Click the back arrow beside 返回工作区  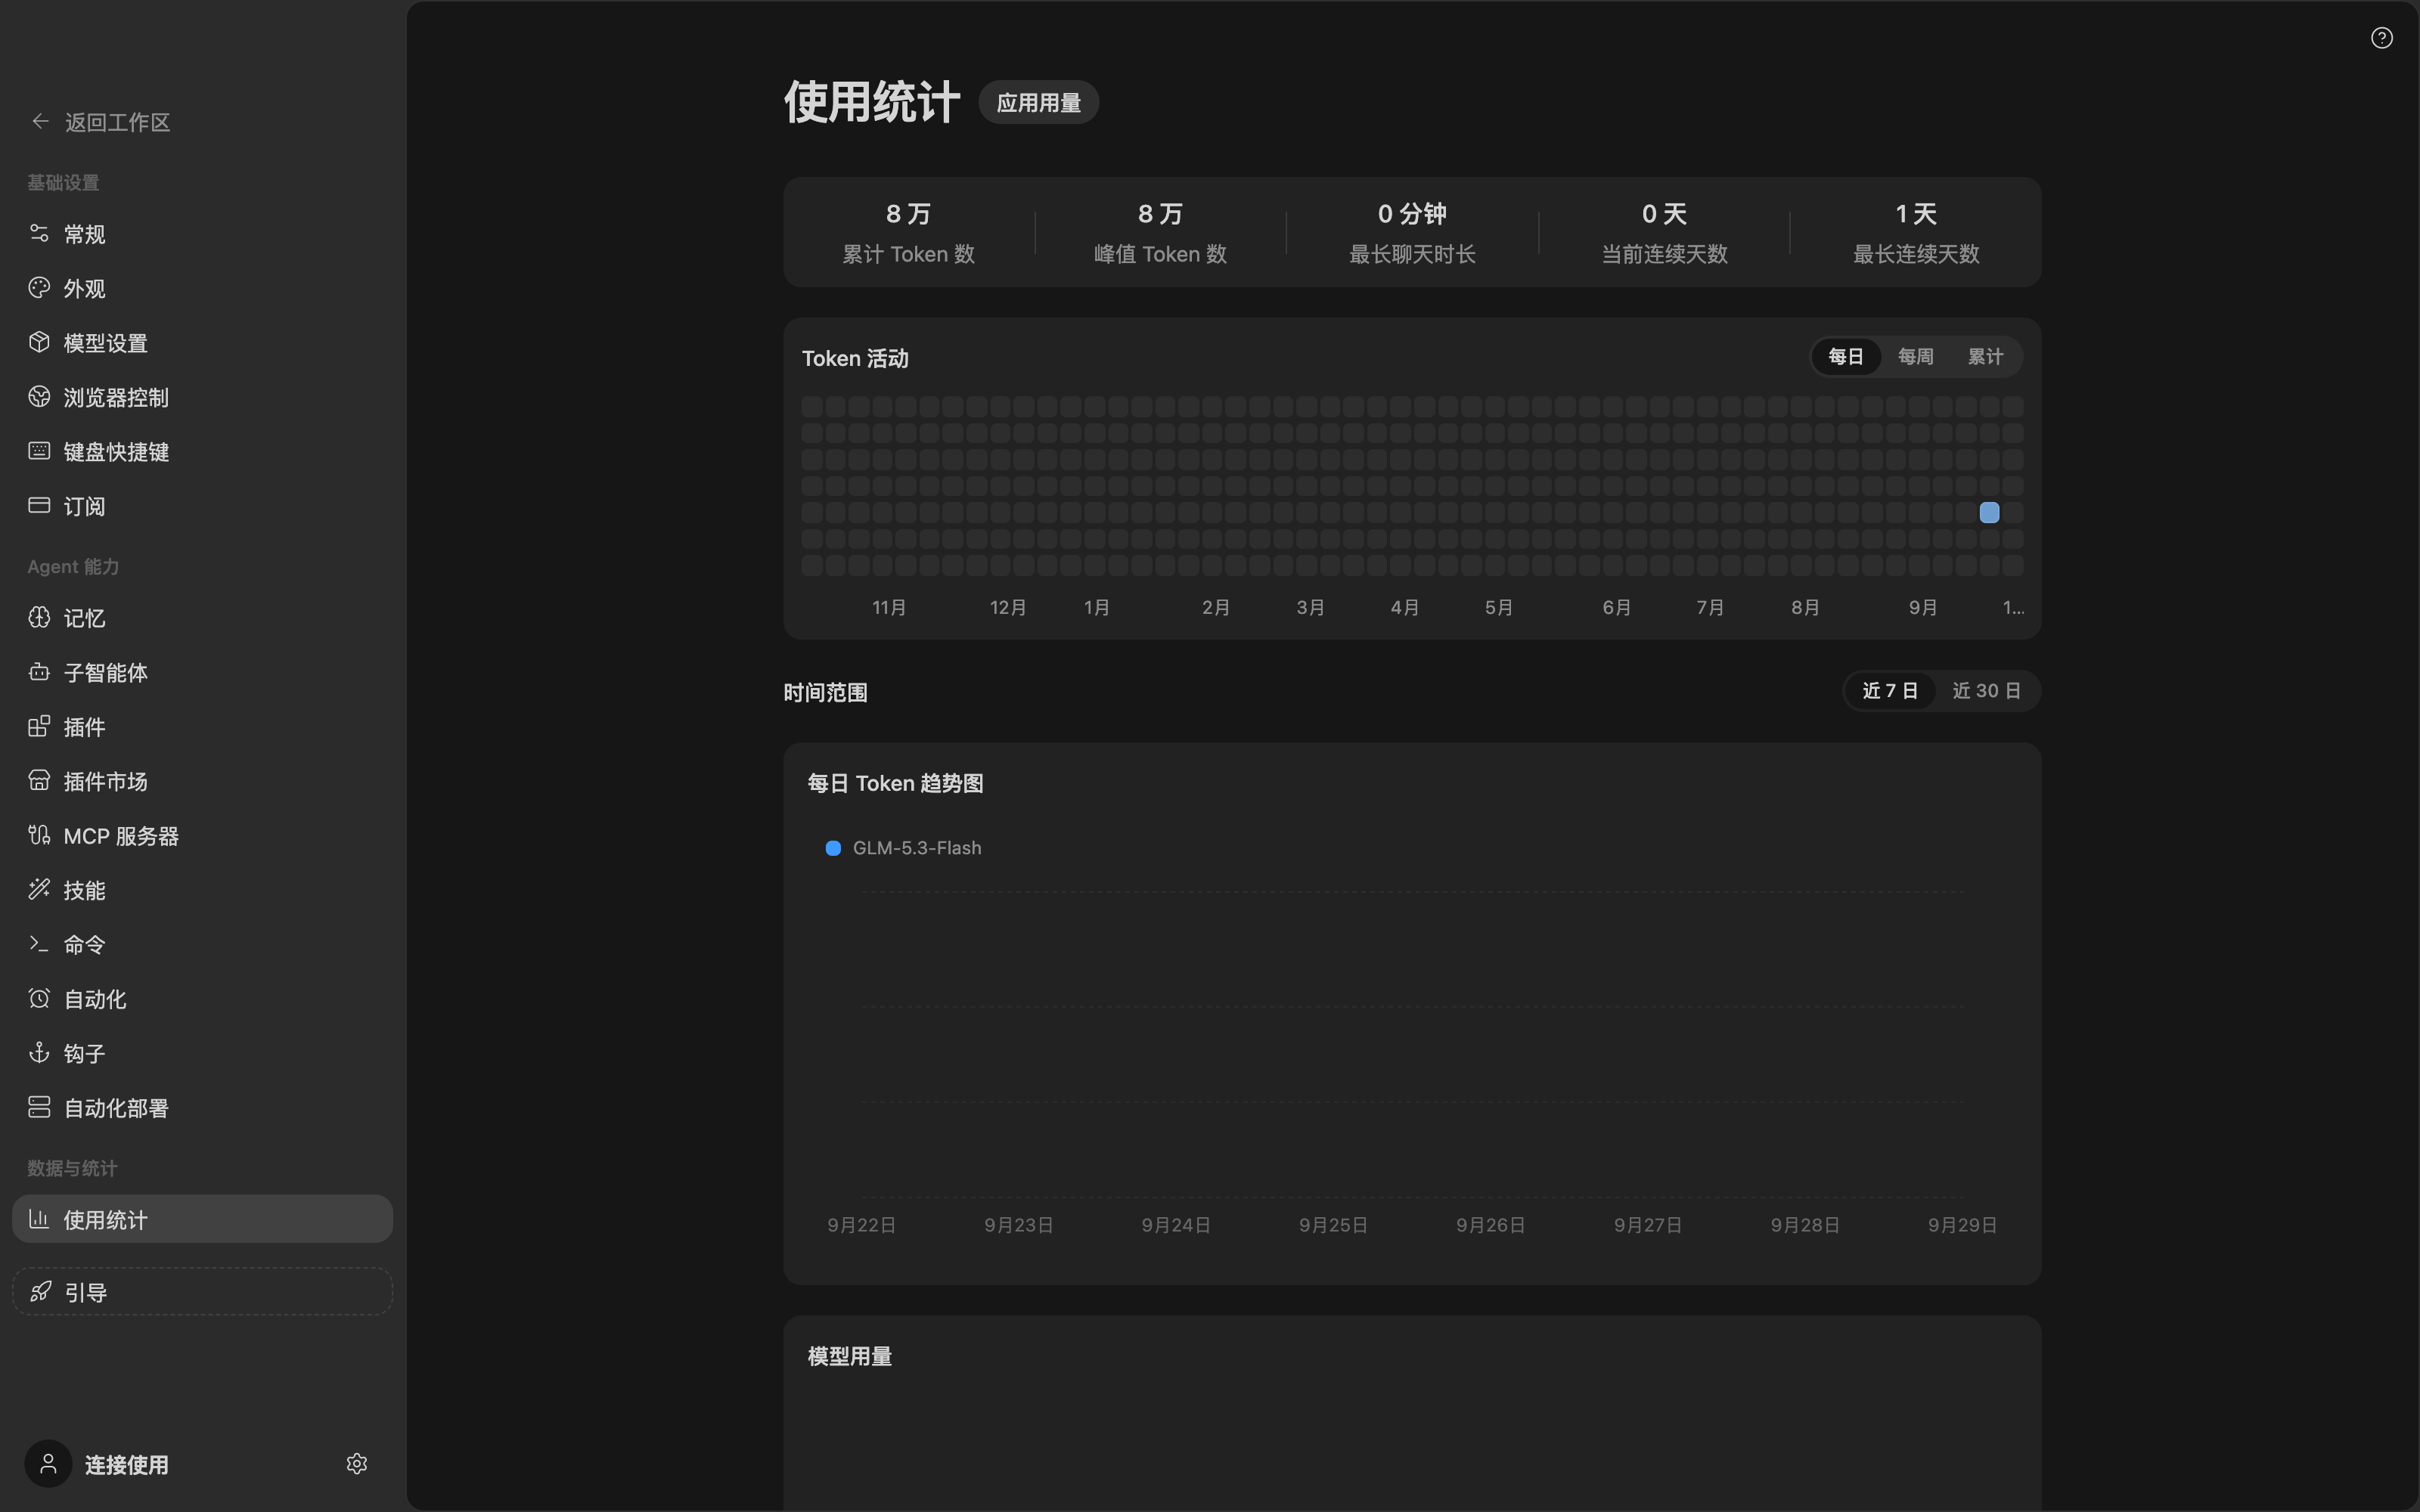tap(40, 122)
